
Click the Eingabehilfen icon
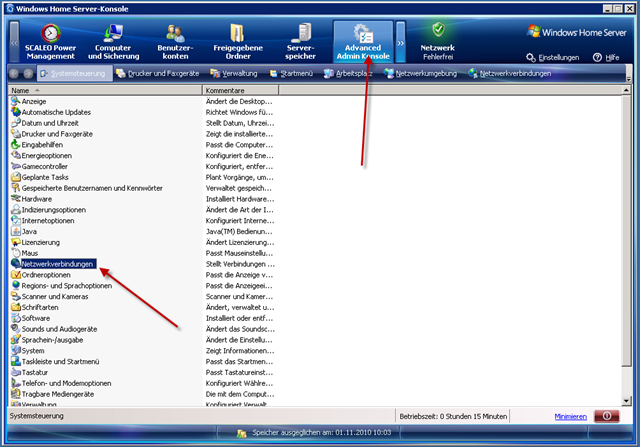coord(16,145)
